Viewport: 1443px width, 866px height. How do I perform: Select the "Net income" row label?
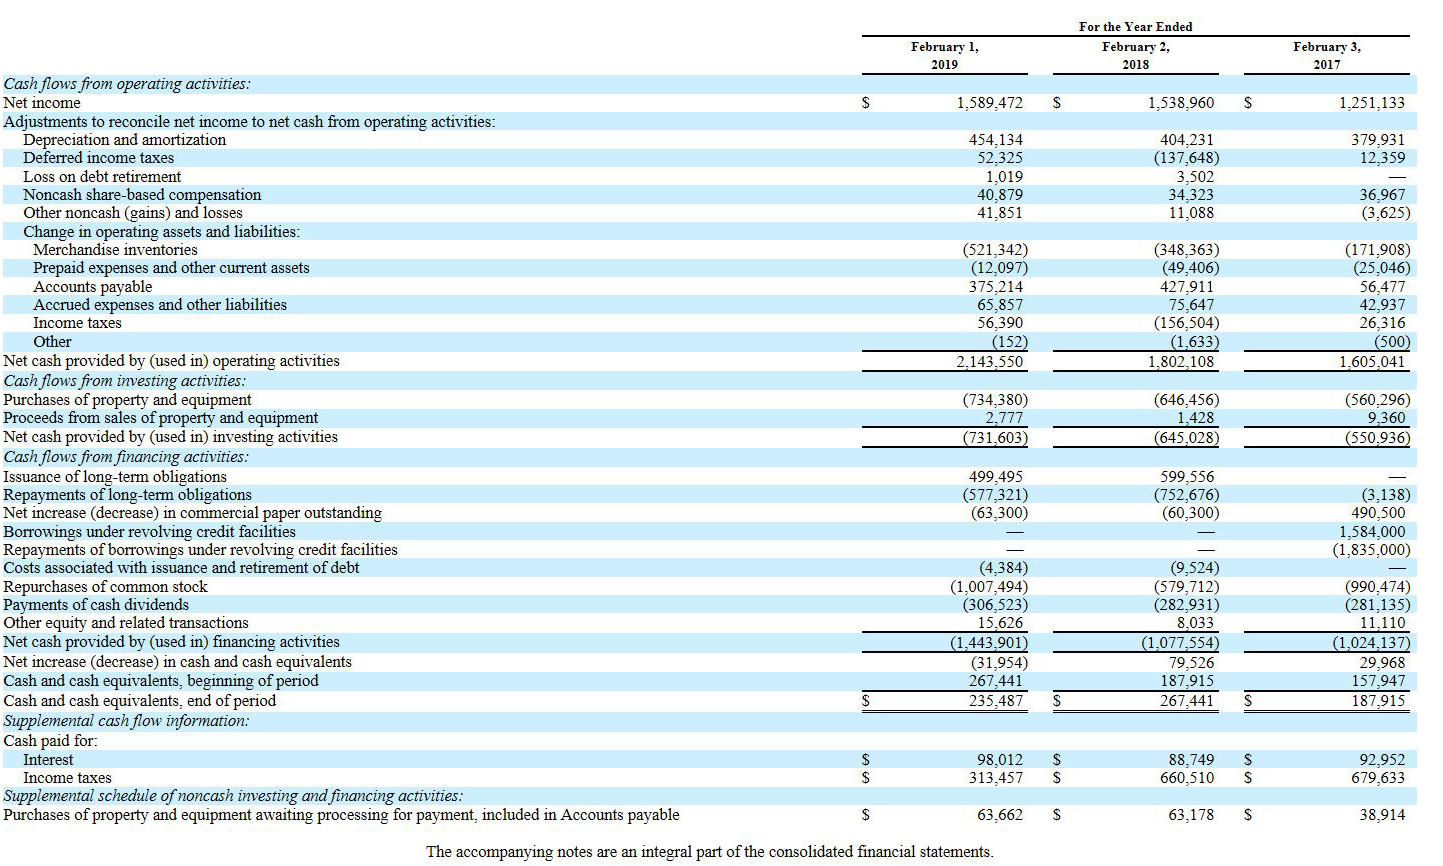40,102
